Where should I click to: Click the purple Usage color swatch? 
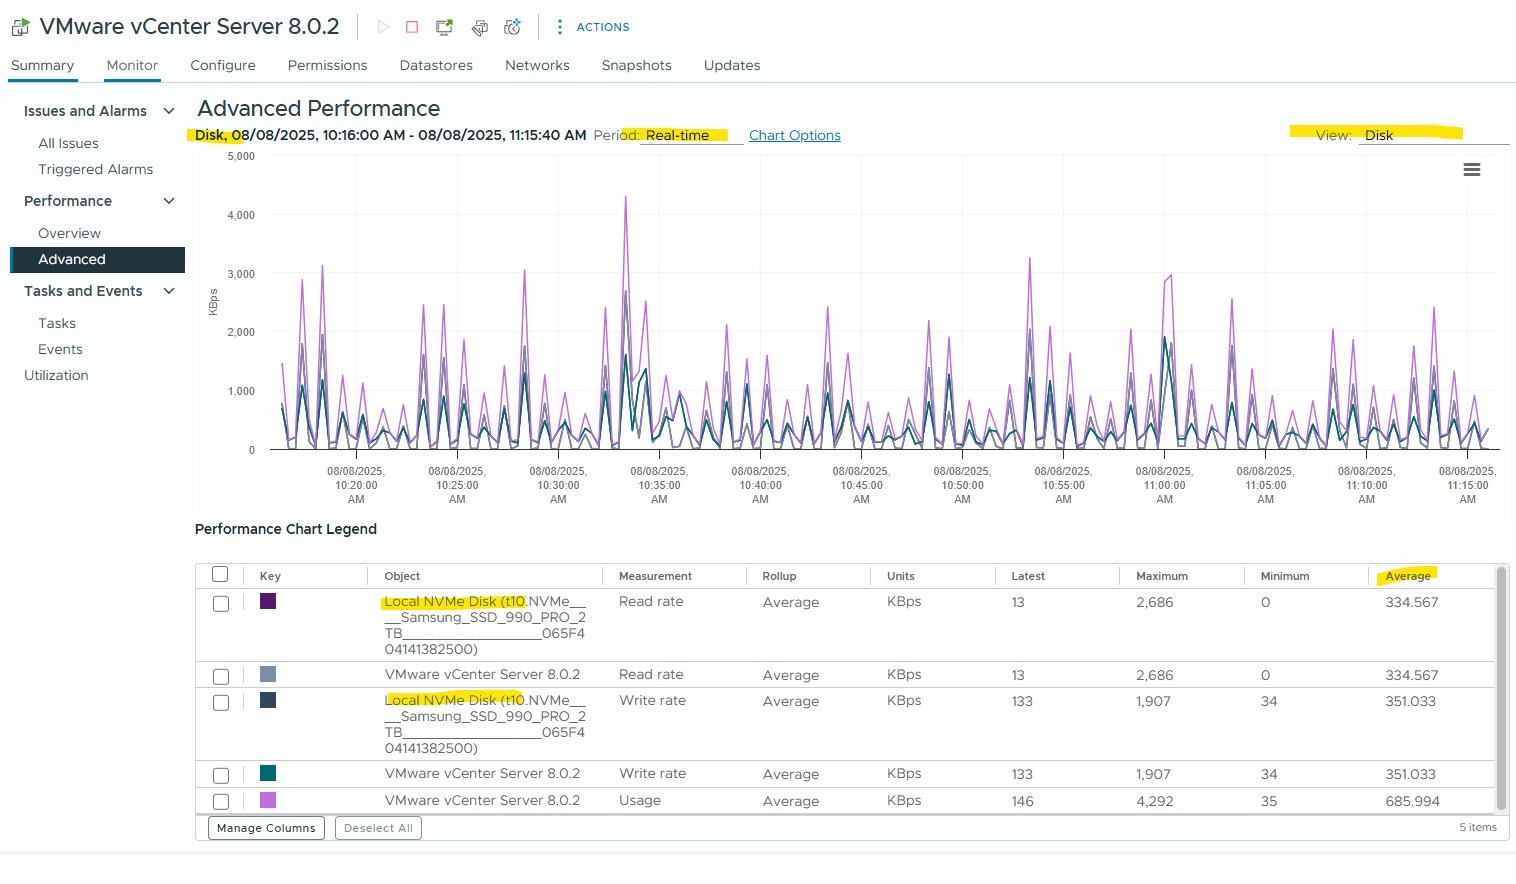click(x=268, y=800)
